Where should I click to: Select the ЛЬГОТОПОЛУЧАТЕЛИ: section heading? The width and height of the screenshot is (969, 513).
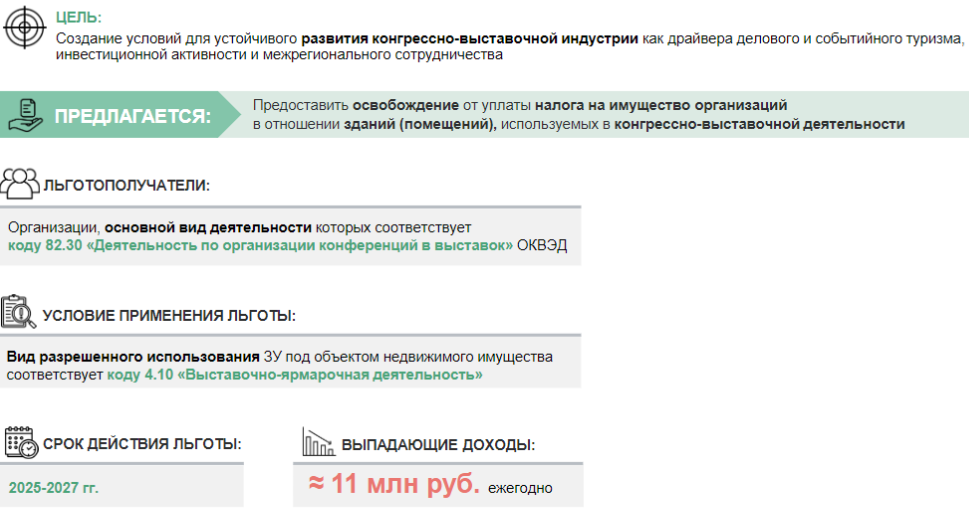click(127, 186)
